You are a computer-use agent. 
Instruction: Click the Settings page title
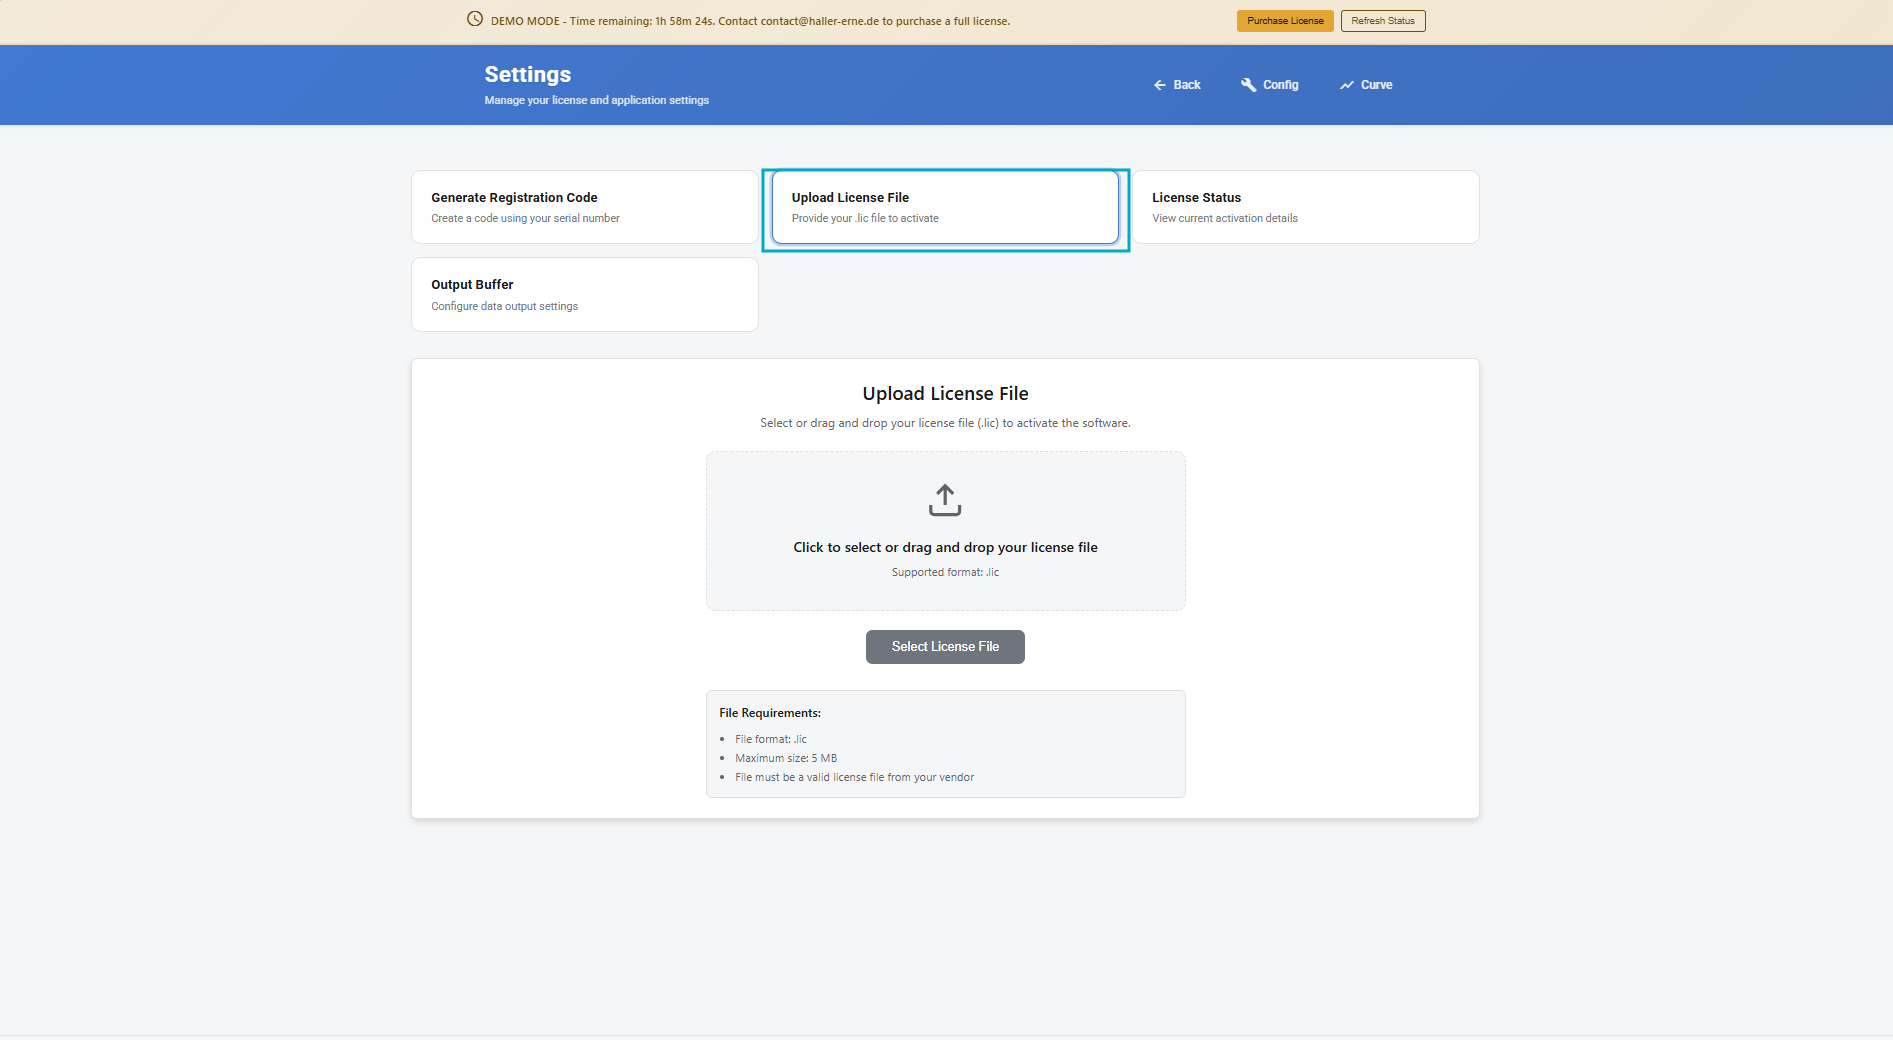528,75
